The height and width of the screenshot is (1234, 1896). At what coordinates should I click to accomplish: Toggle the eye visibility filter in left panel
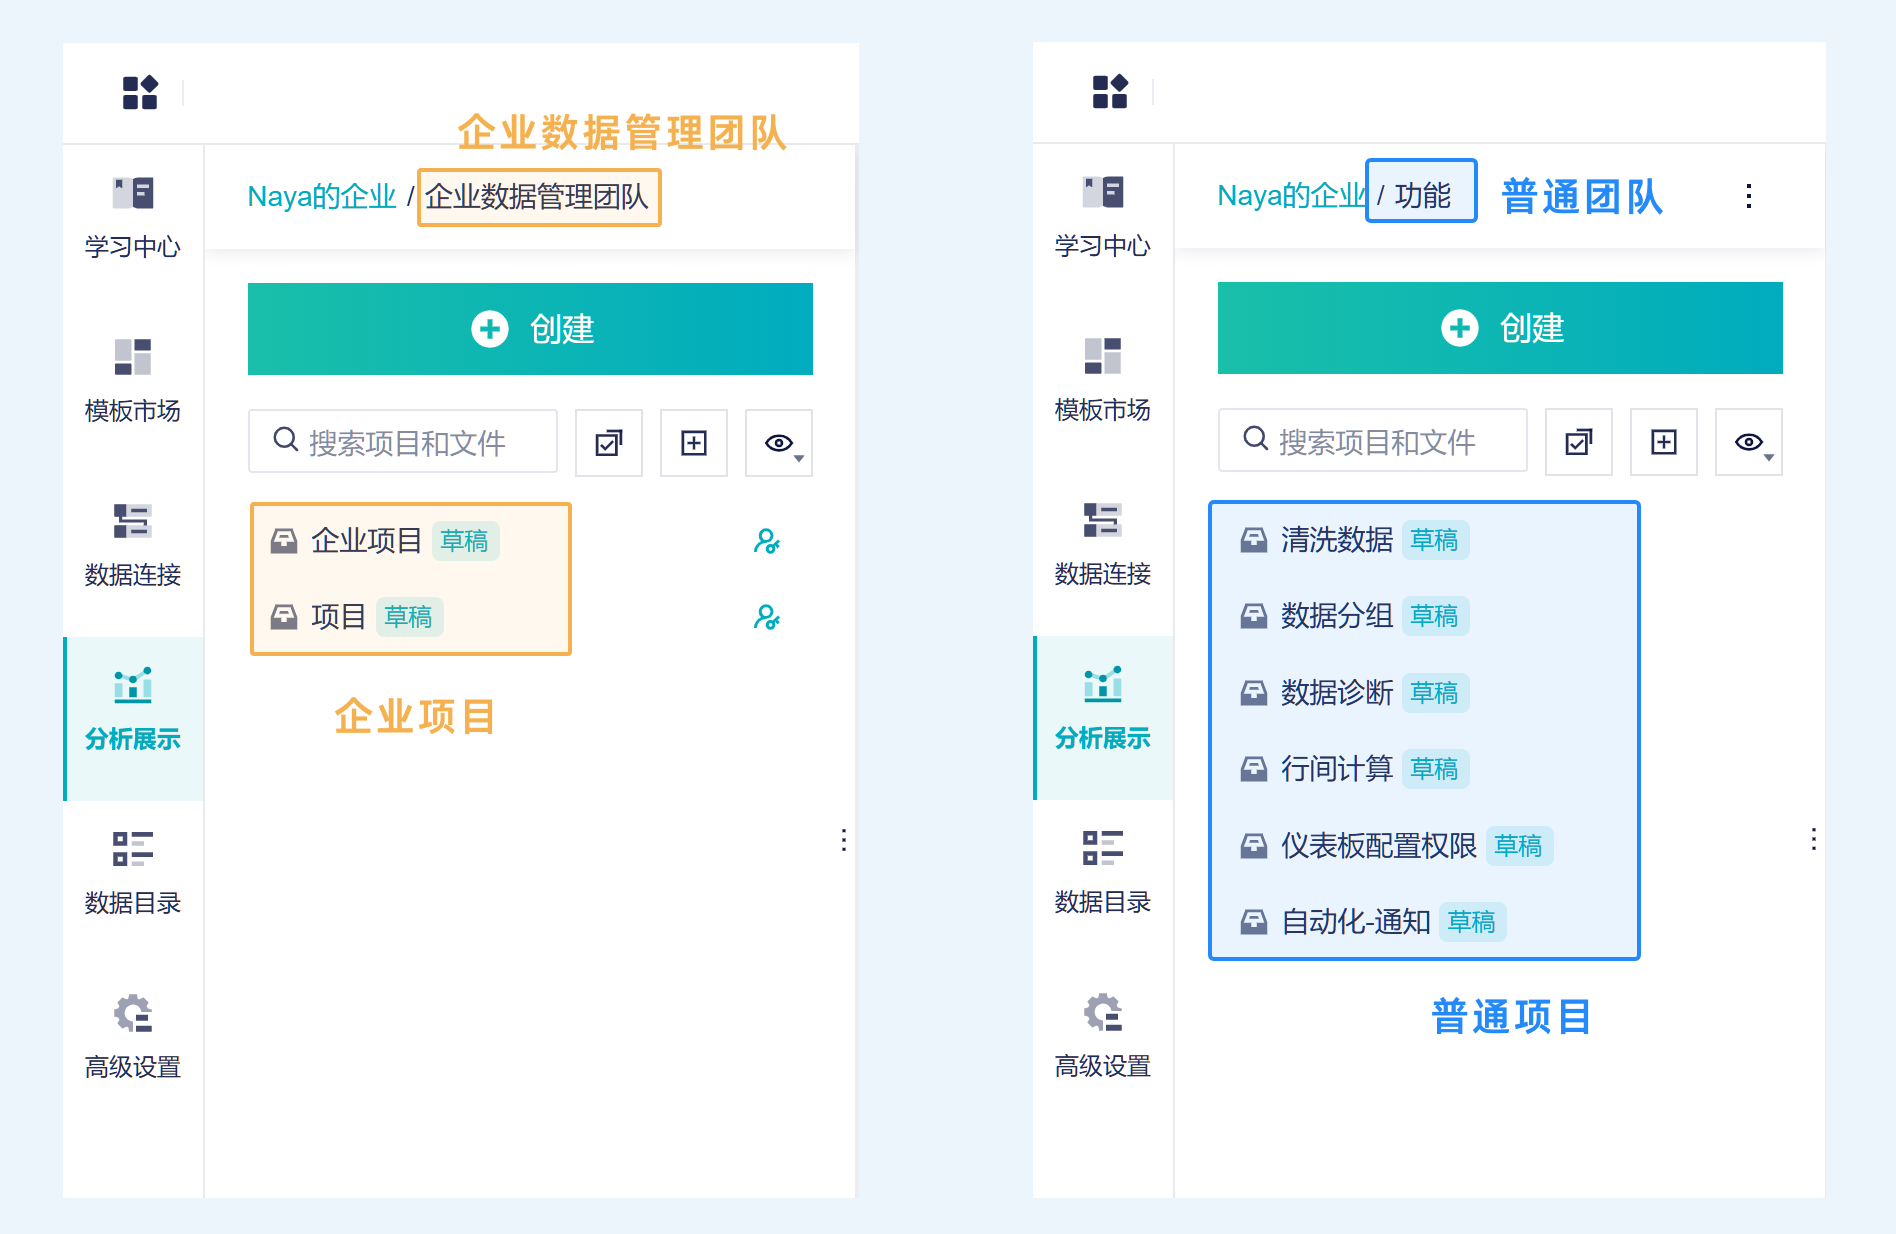(779, 443)
